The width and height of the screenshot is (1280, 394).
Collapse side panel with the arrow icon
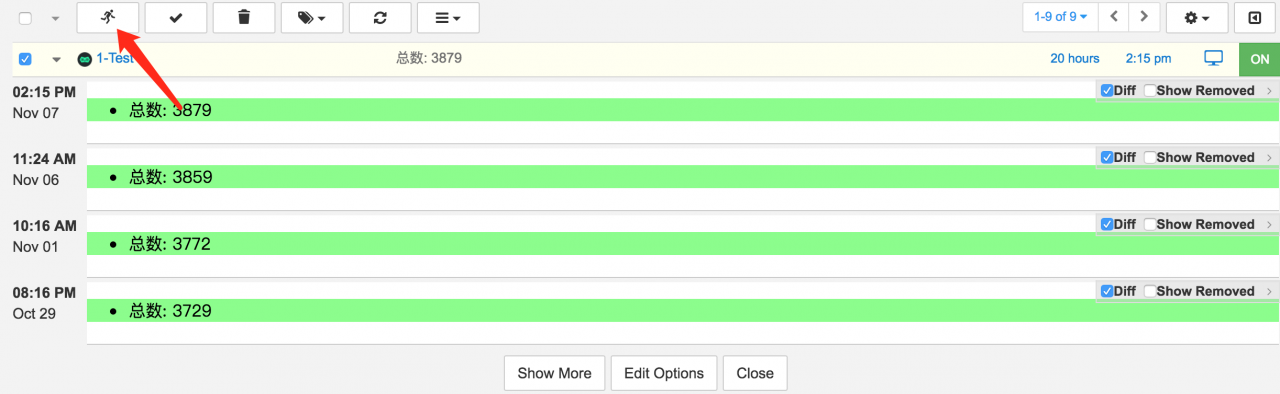[x=1254, y=17]
